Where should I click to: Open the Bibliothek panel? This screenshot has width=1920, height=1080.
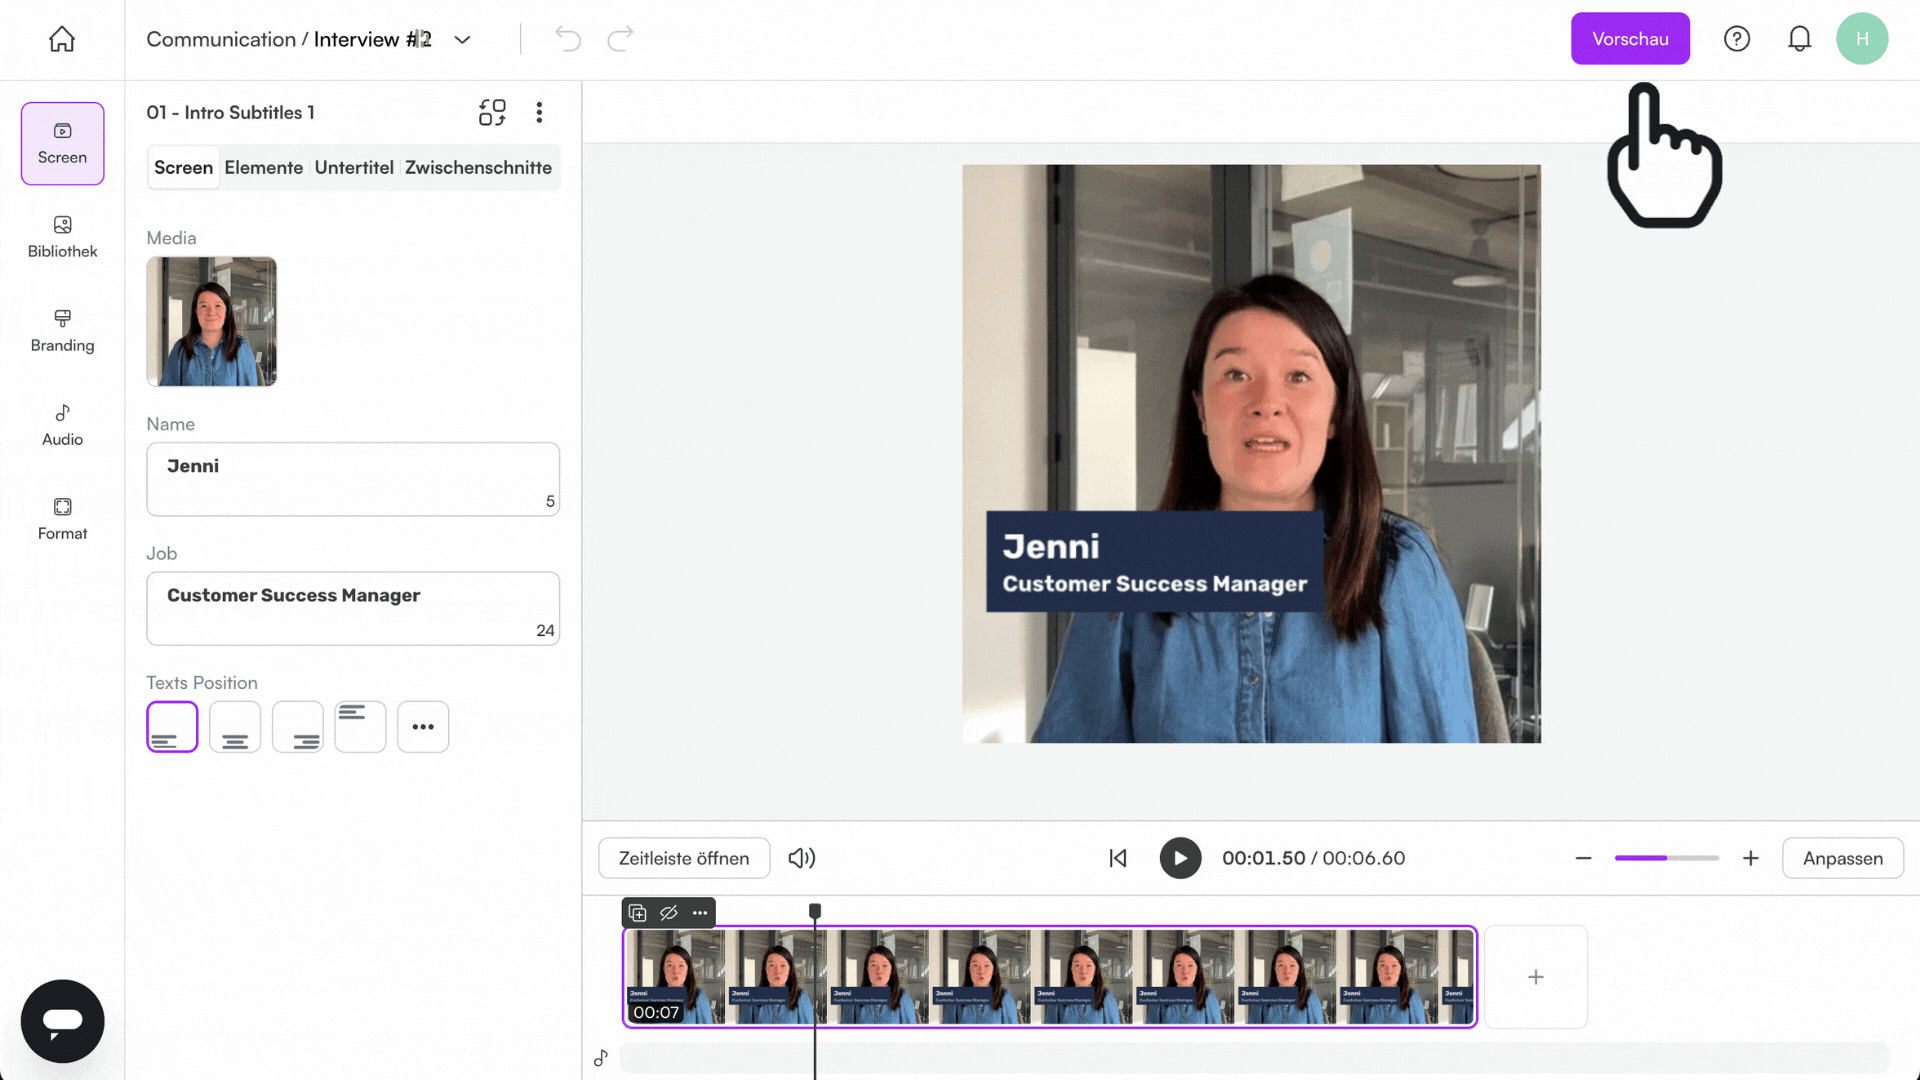(62, 237)
